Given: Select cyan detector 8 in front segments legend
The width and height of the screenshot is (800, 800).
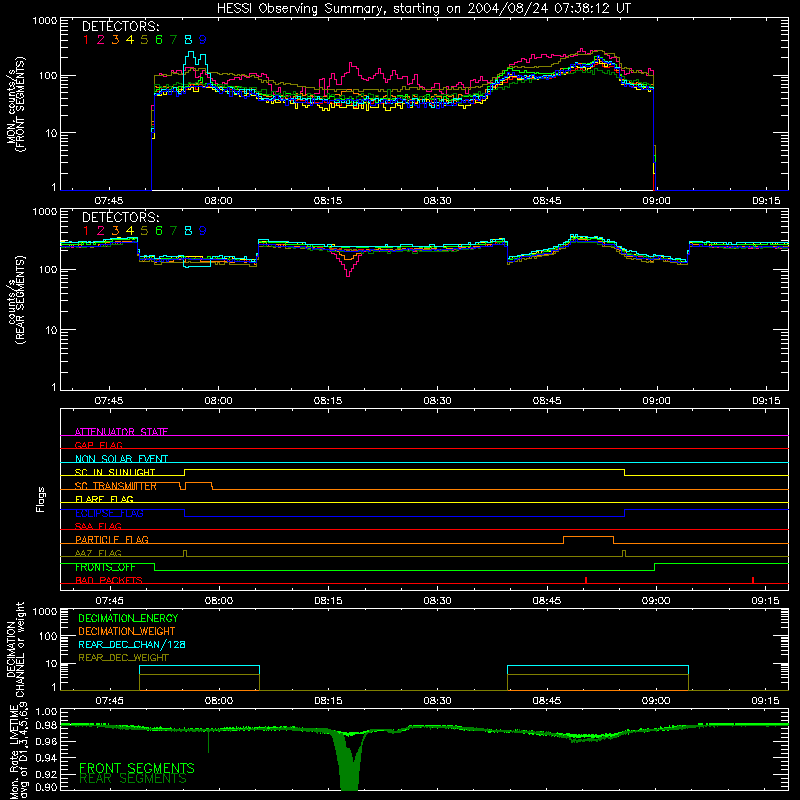Looking at the screenshot, I should pyautogui.click(x=188, y=40).
